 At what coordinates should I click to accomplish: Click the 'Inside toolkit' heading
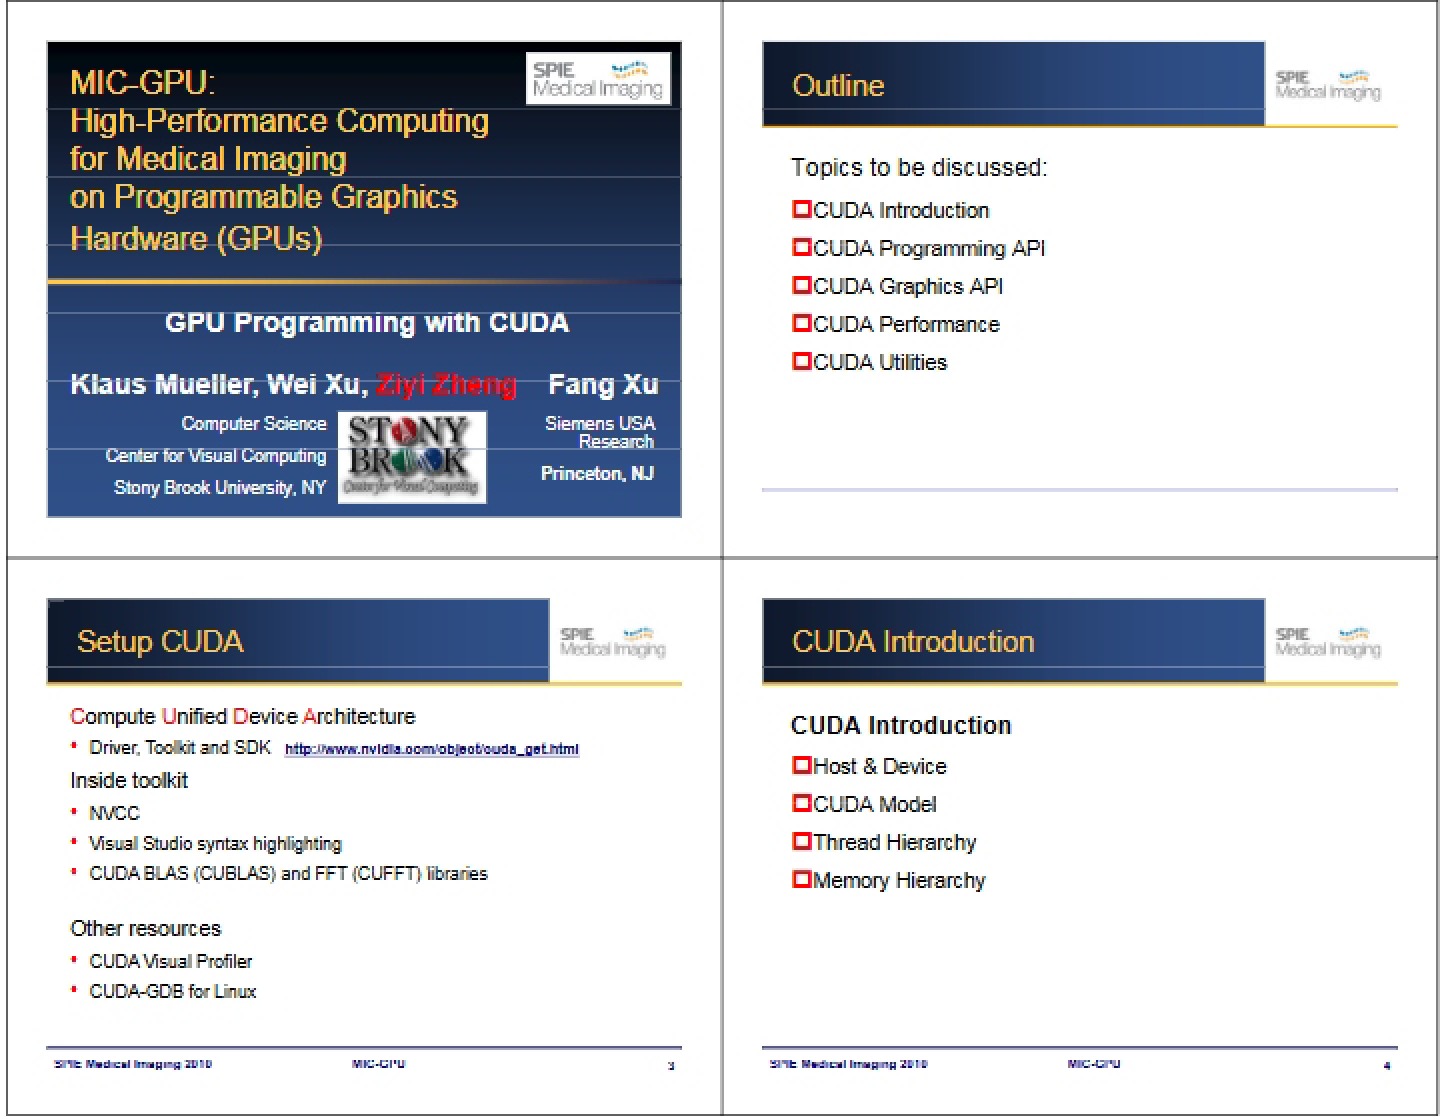point(129,780)
